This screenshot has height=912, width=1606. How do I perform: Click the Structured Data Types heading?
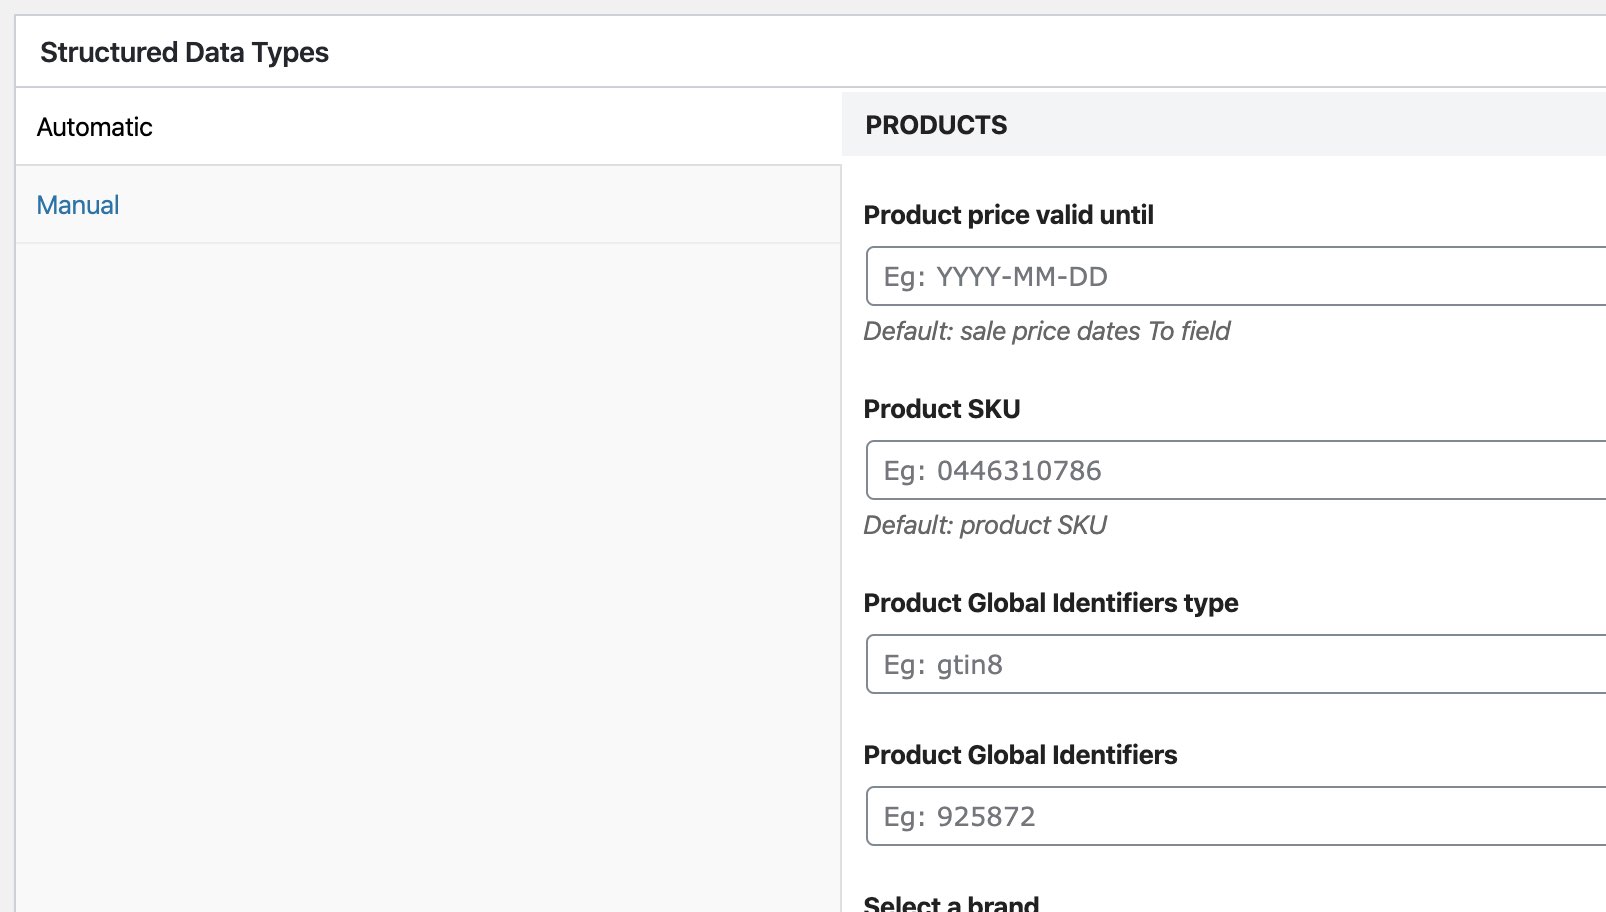coord(184,52)
